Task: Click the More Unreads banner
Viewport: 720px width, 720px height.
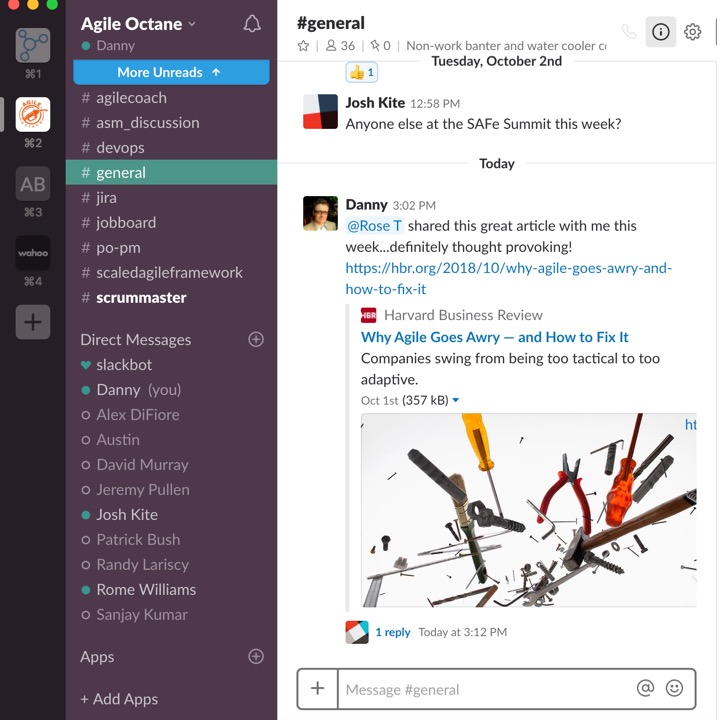Action: 171,72
